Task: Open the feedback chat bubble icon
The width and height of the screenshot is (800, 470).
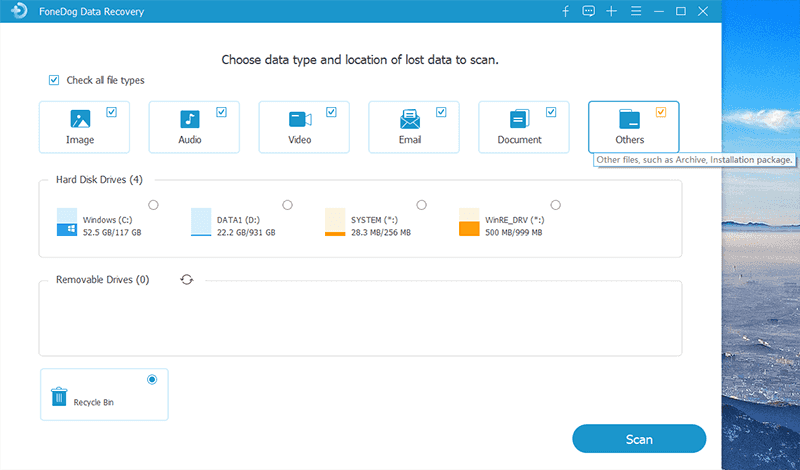Action: tap(588, 11)
